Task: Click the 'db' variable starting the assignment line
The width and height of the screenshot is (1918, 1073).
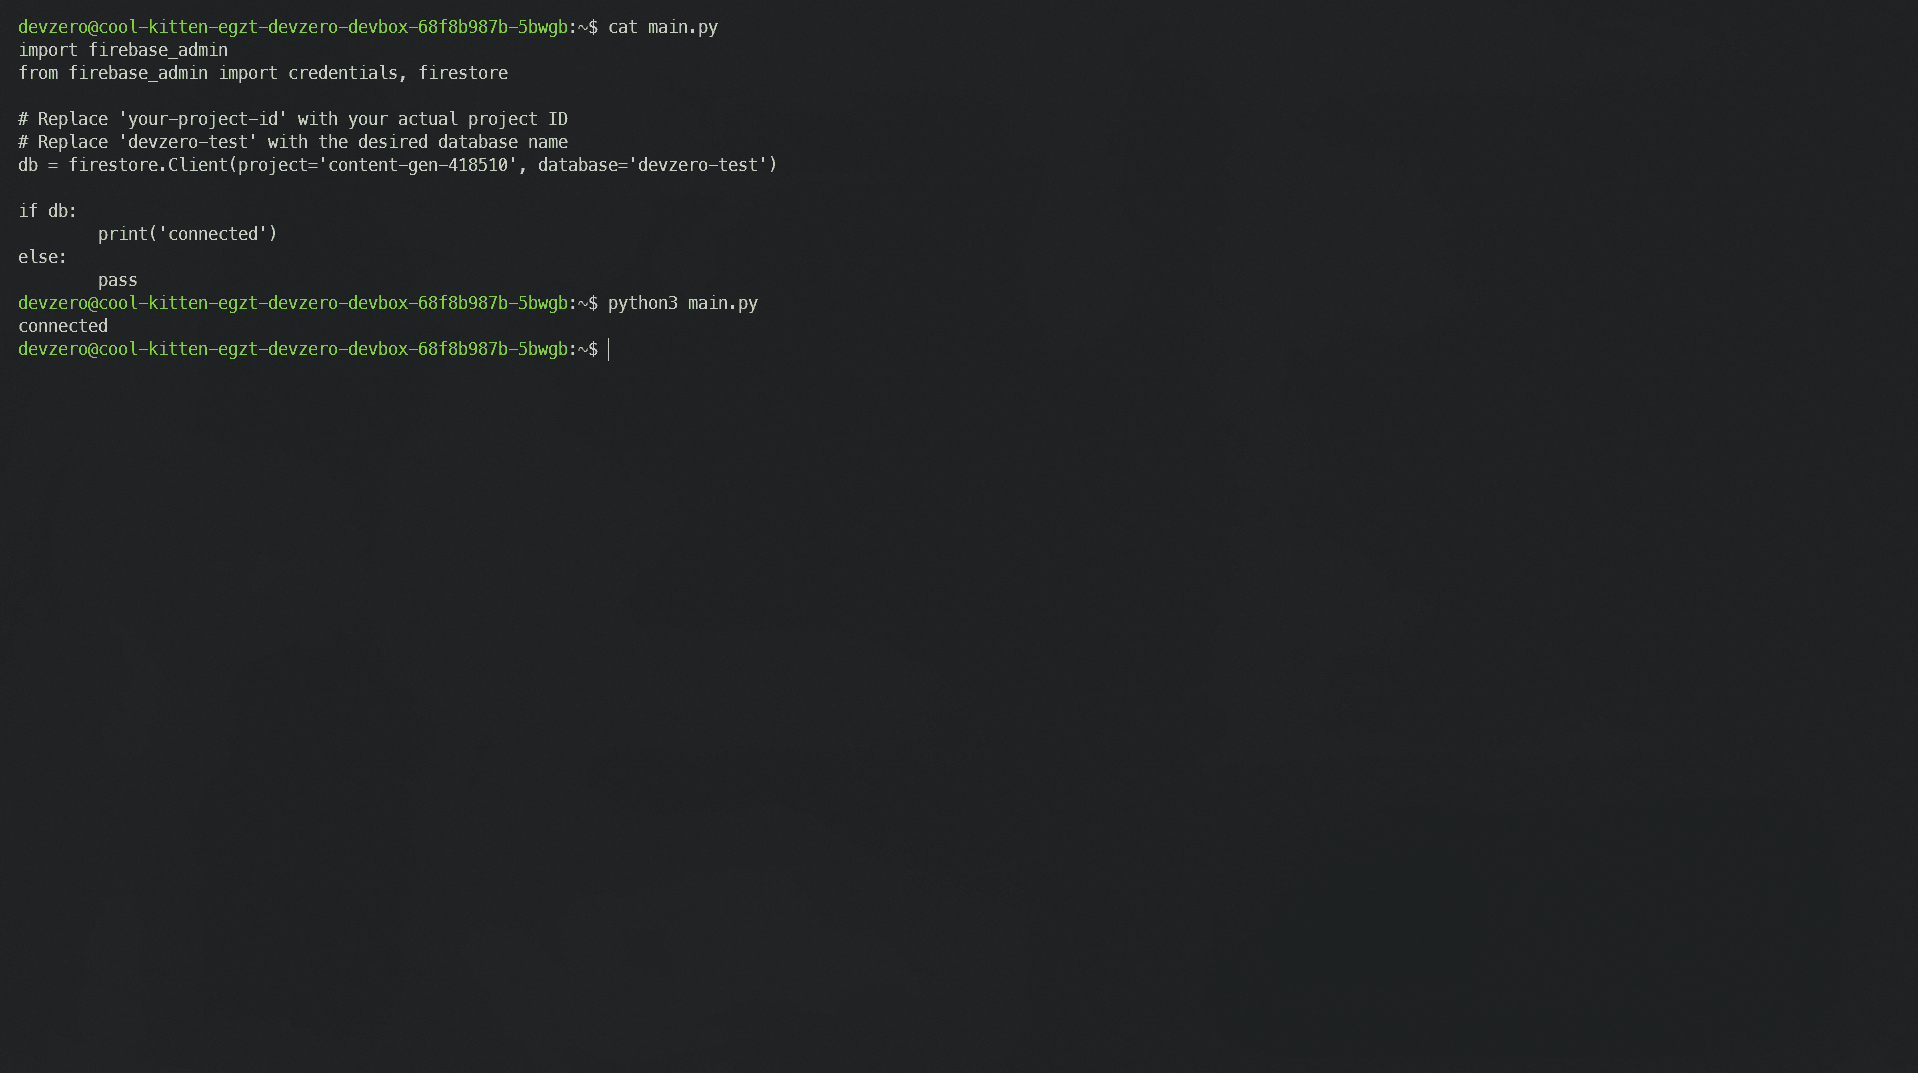Action: click(x=28, y=165)
